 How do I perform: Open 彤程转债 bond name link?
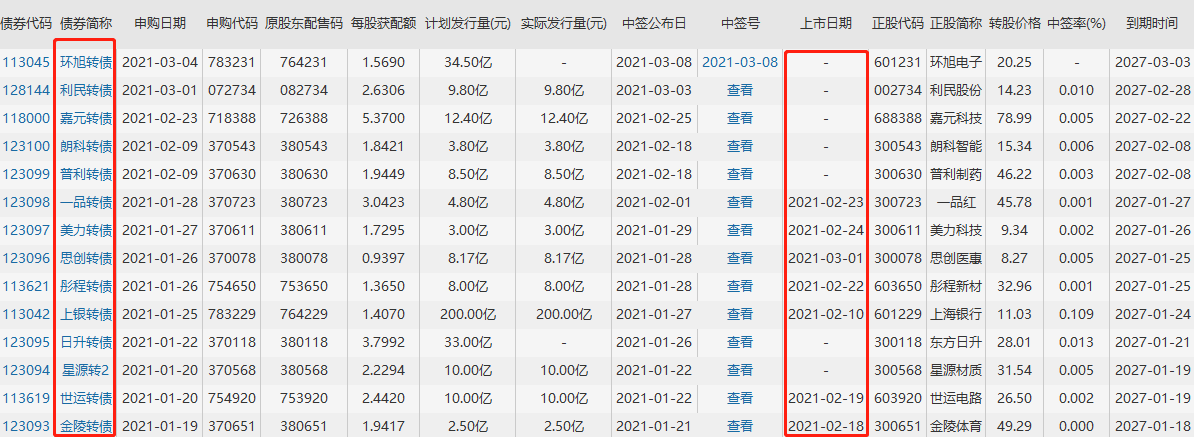(86, 286)
